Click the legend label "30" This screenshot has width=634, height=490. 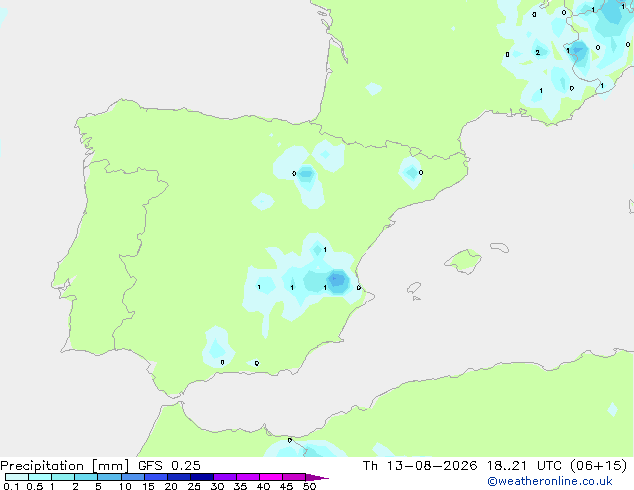pos(217,486)
